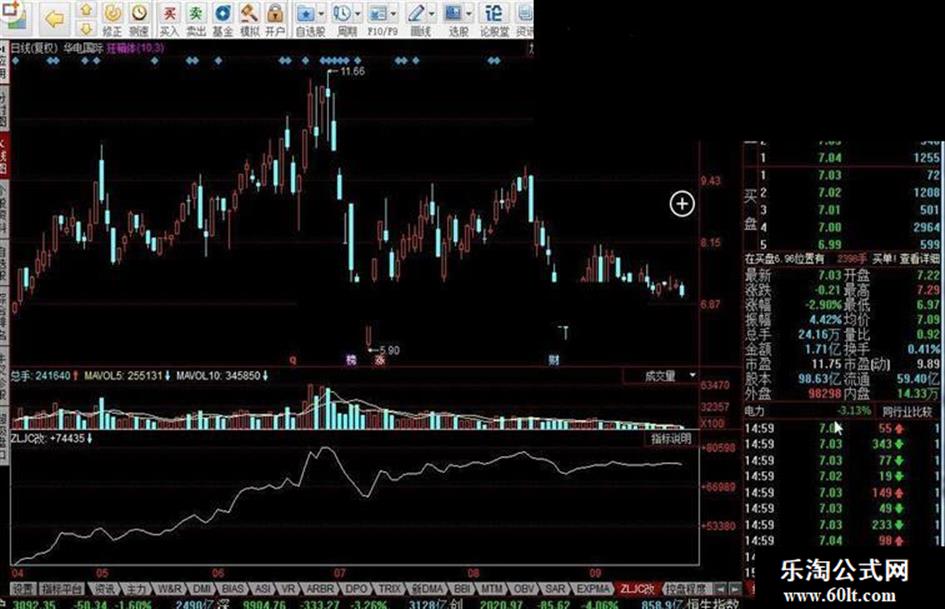Open the 指标平台 indicator platform button
Screen dimensions: 945x609
pyautogui.click(x=62, y=588)
